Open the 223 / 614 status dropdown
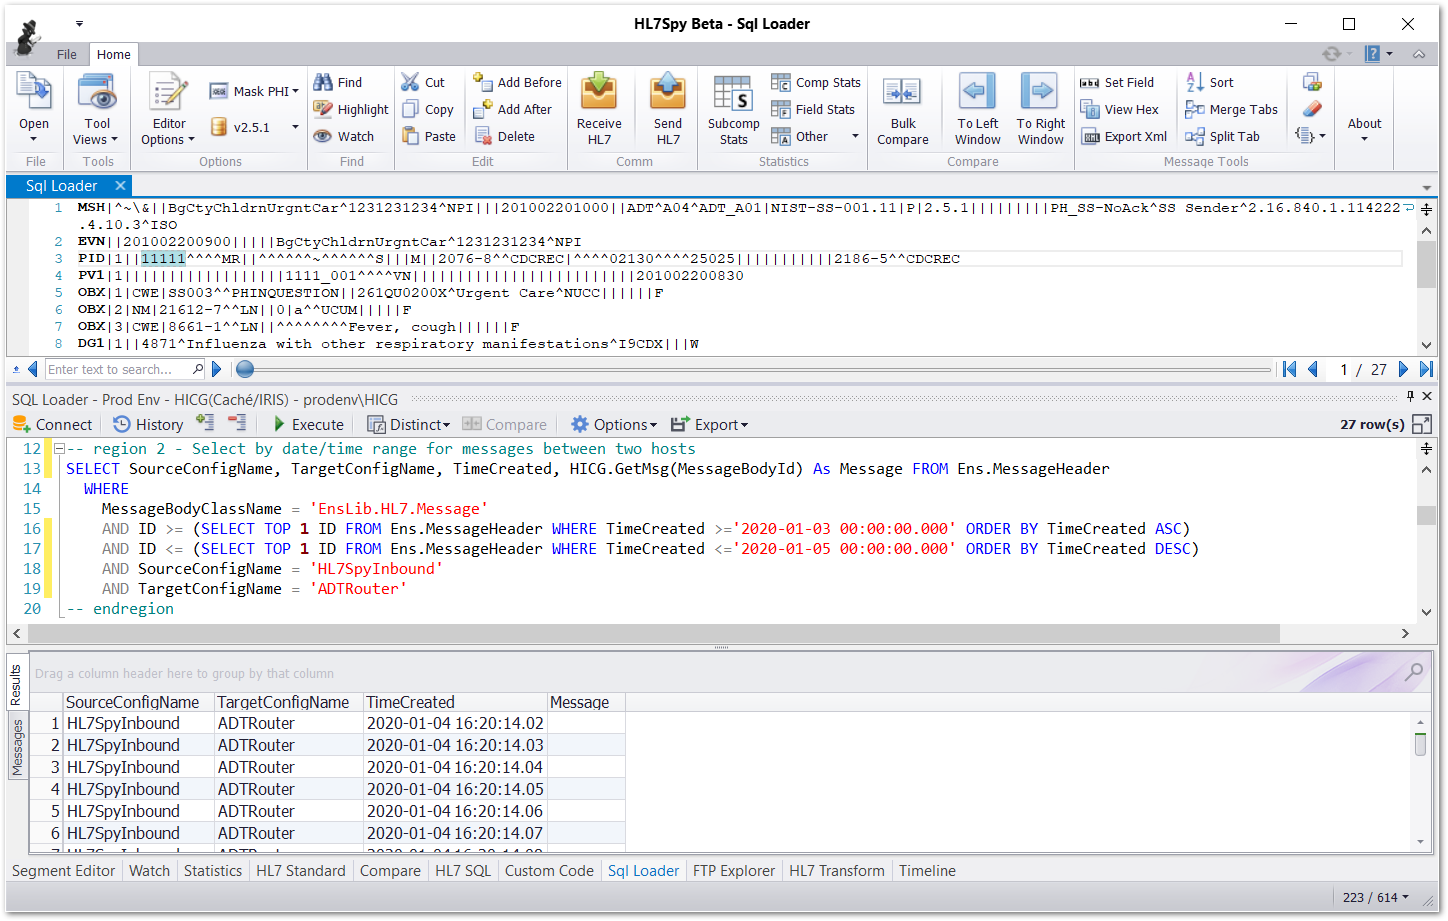1448x921 pixels. click(x=1375, y=897)
